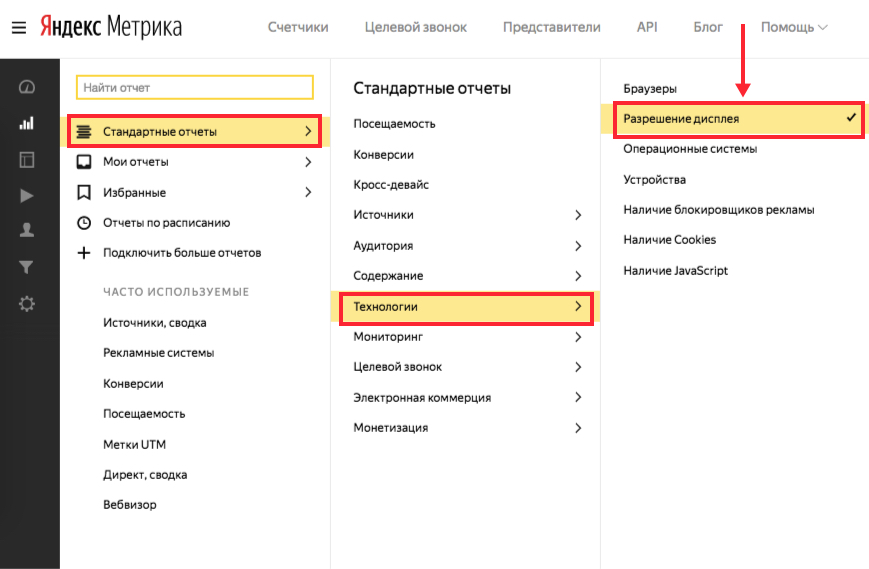The image size is (869, 569).
Task: Expand the Источники submenu chevron
Action: pos(578,215)
